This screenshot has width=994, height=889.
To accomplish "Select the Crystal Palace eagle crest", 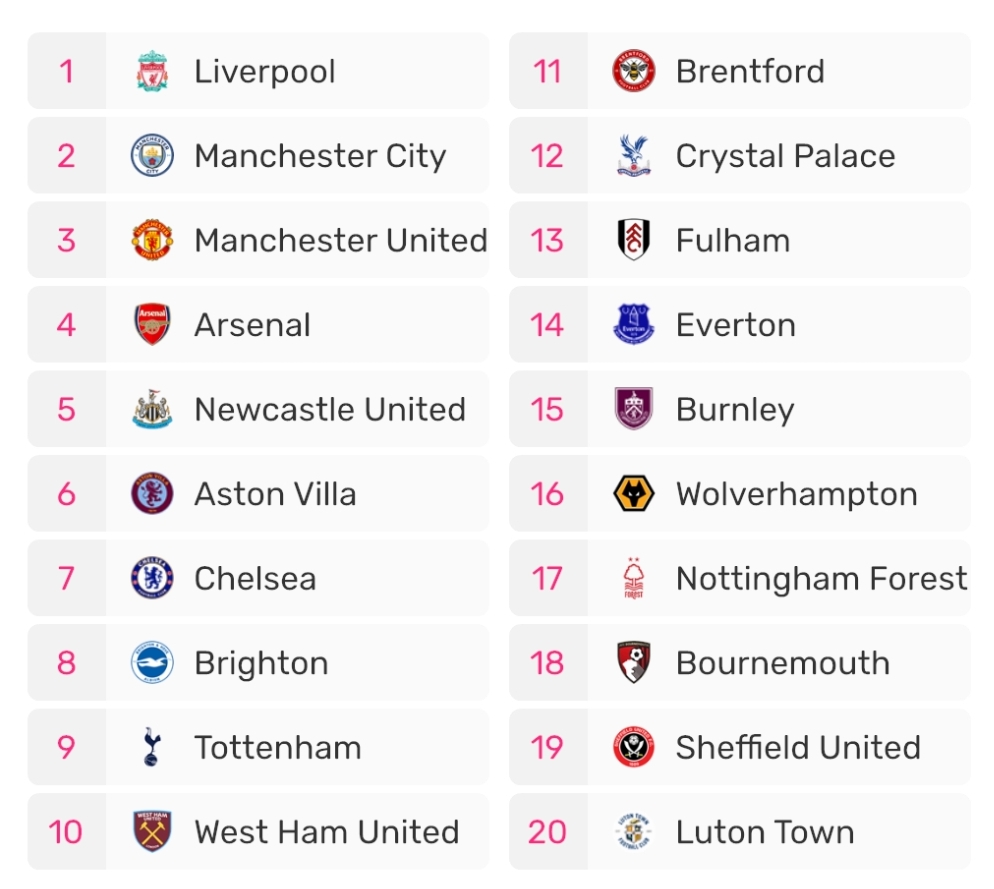I will [634, 156].
